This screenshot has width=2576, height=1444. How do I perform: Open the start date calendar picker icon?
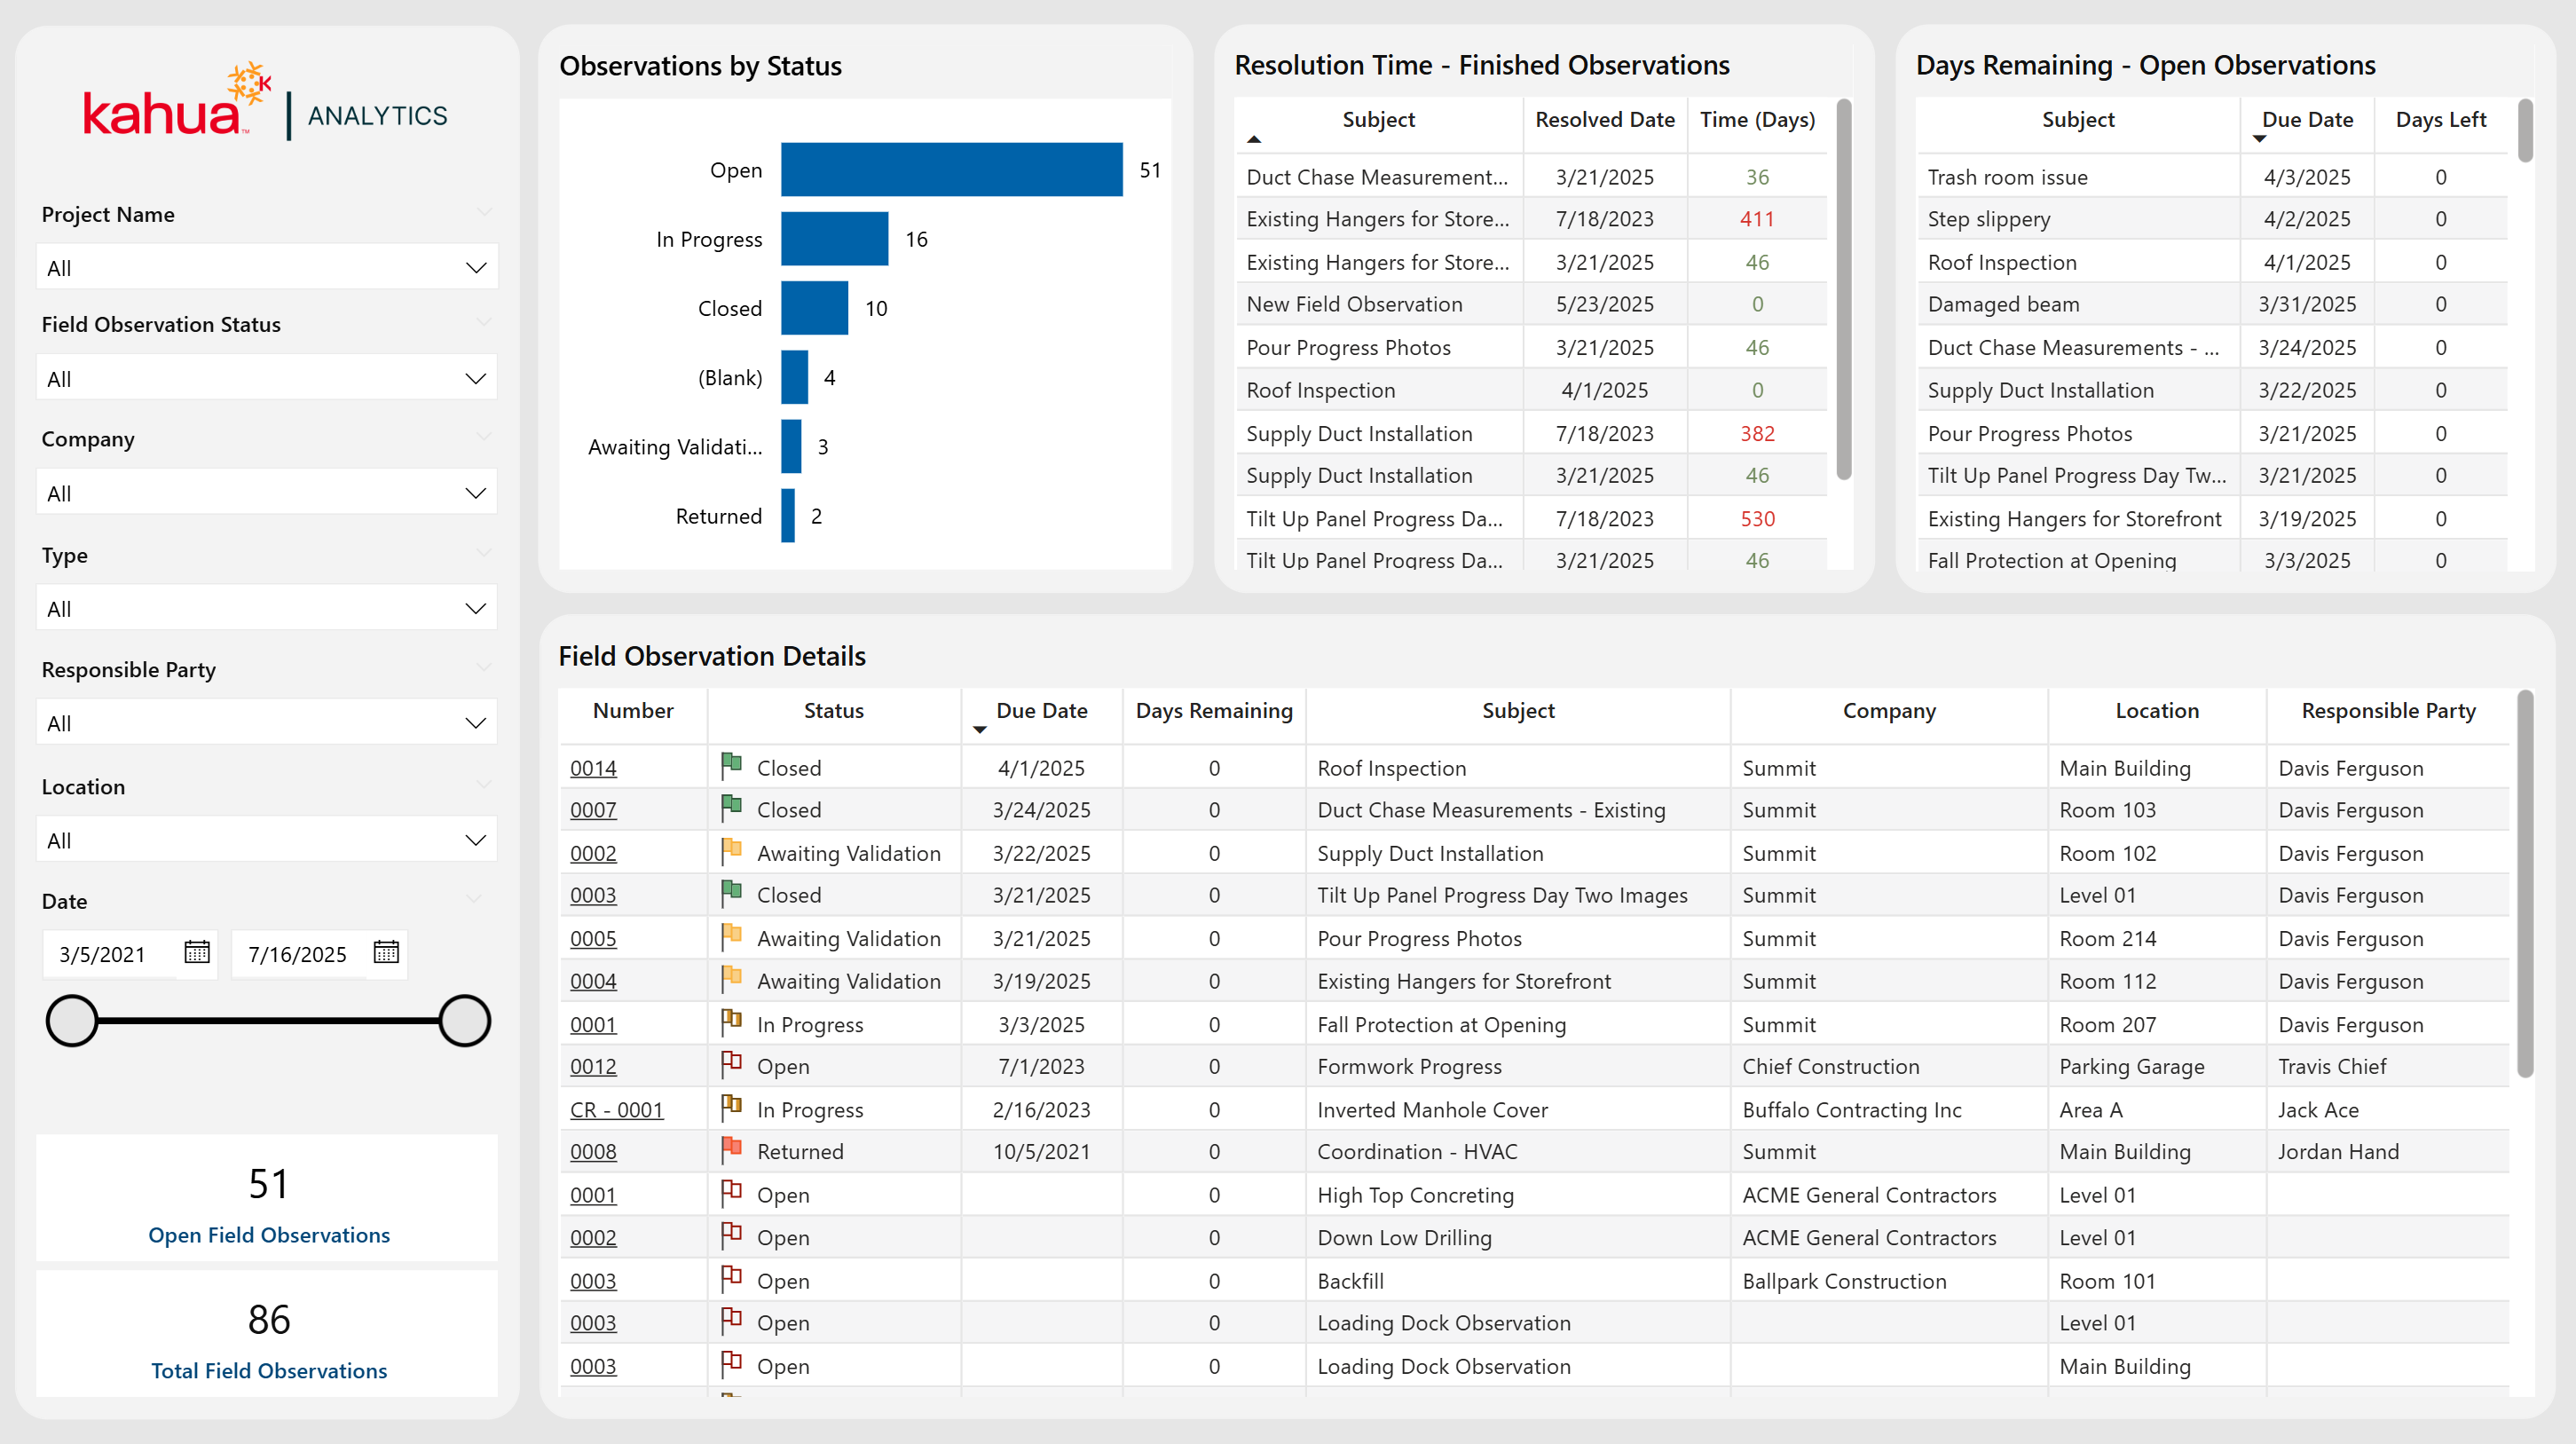[x=197, y=952]
